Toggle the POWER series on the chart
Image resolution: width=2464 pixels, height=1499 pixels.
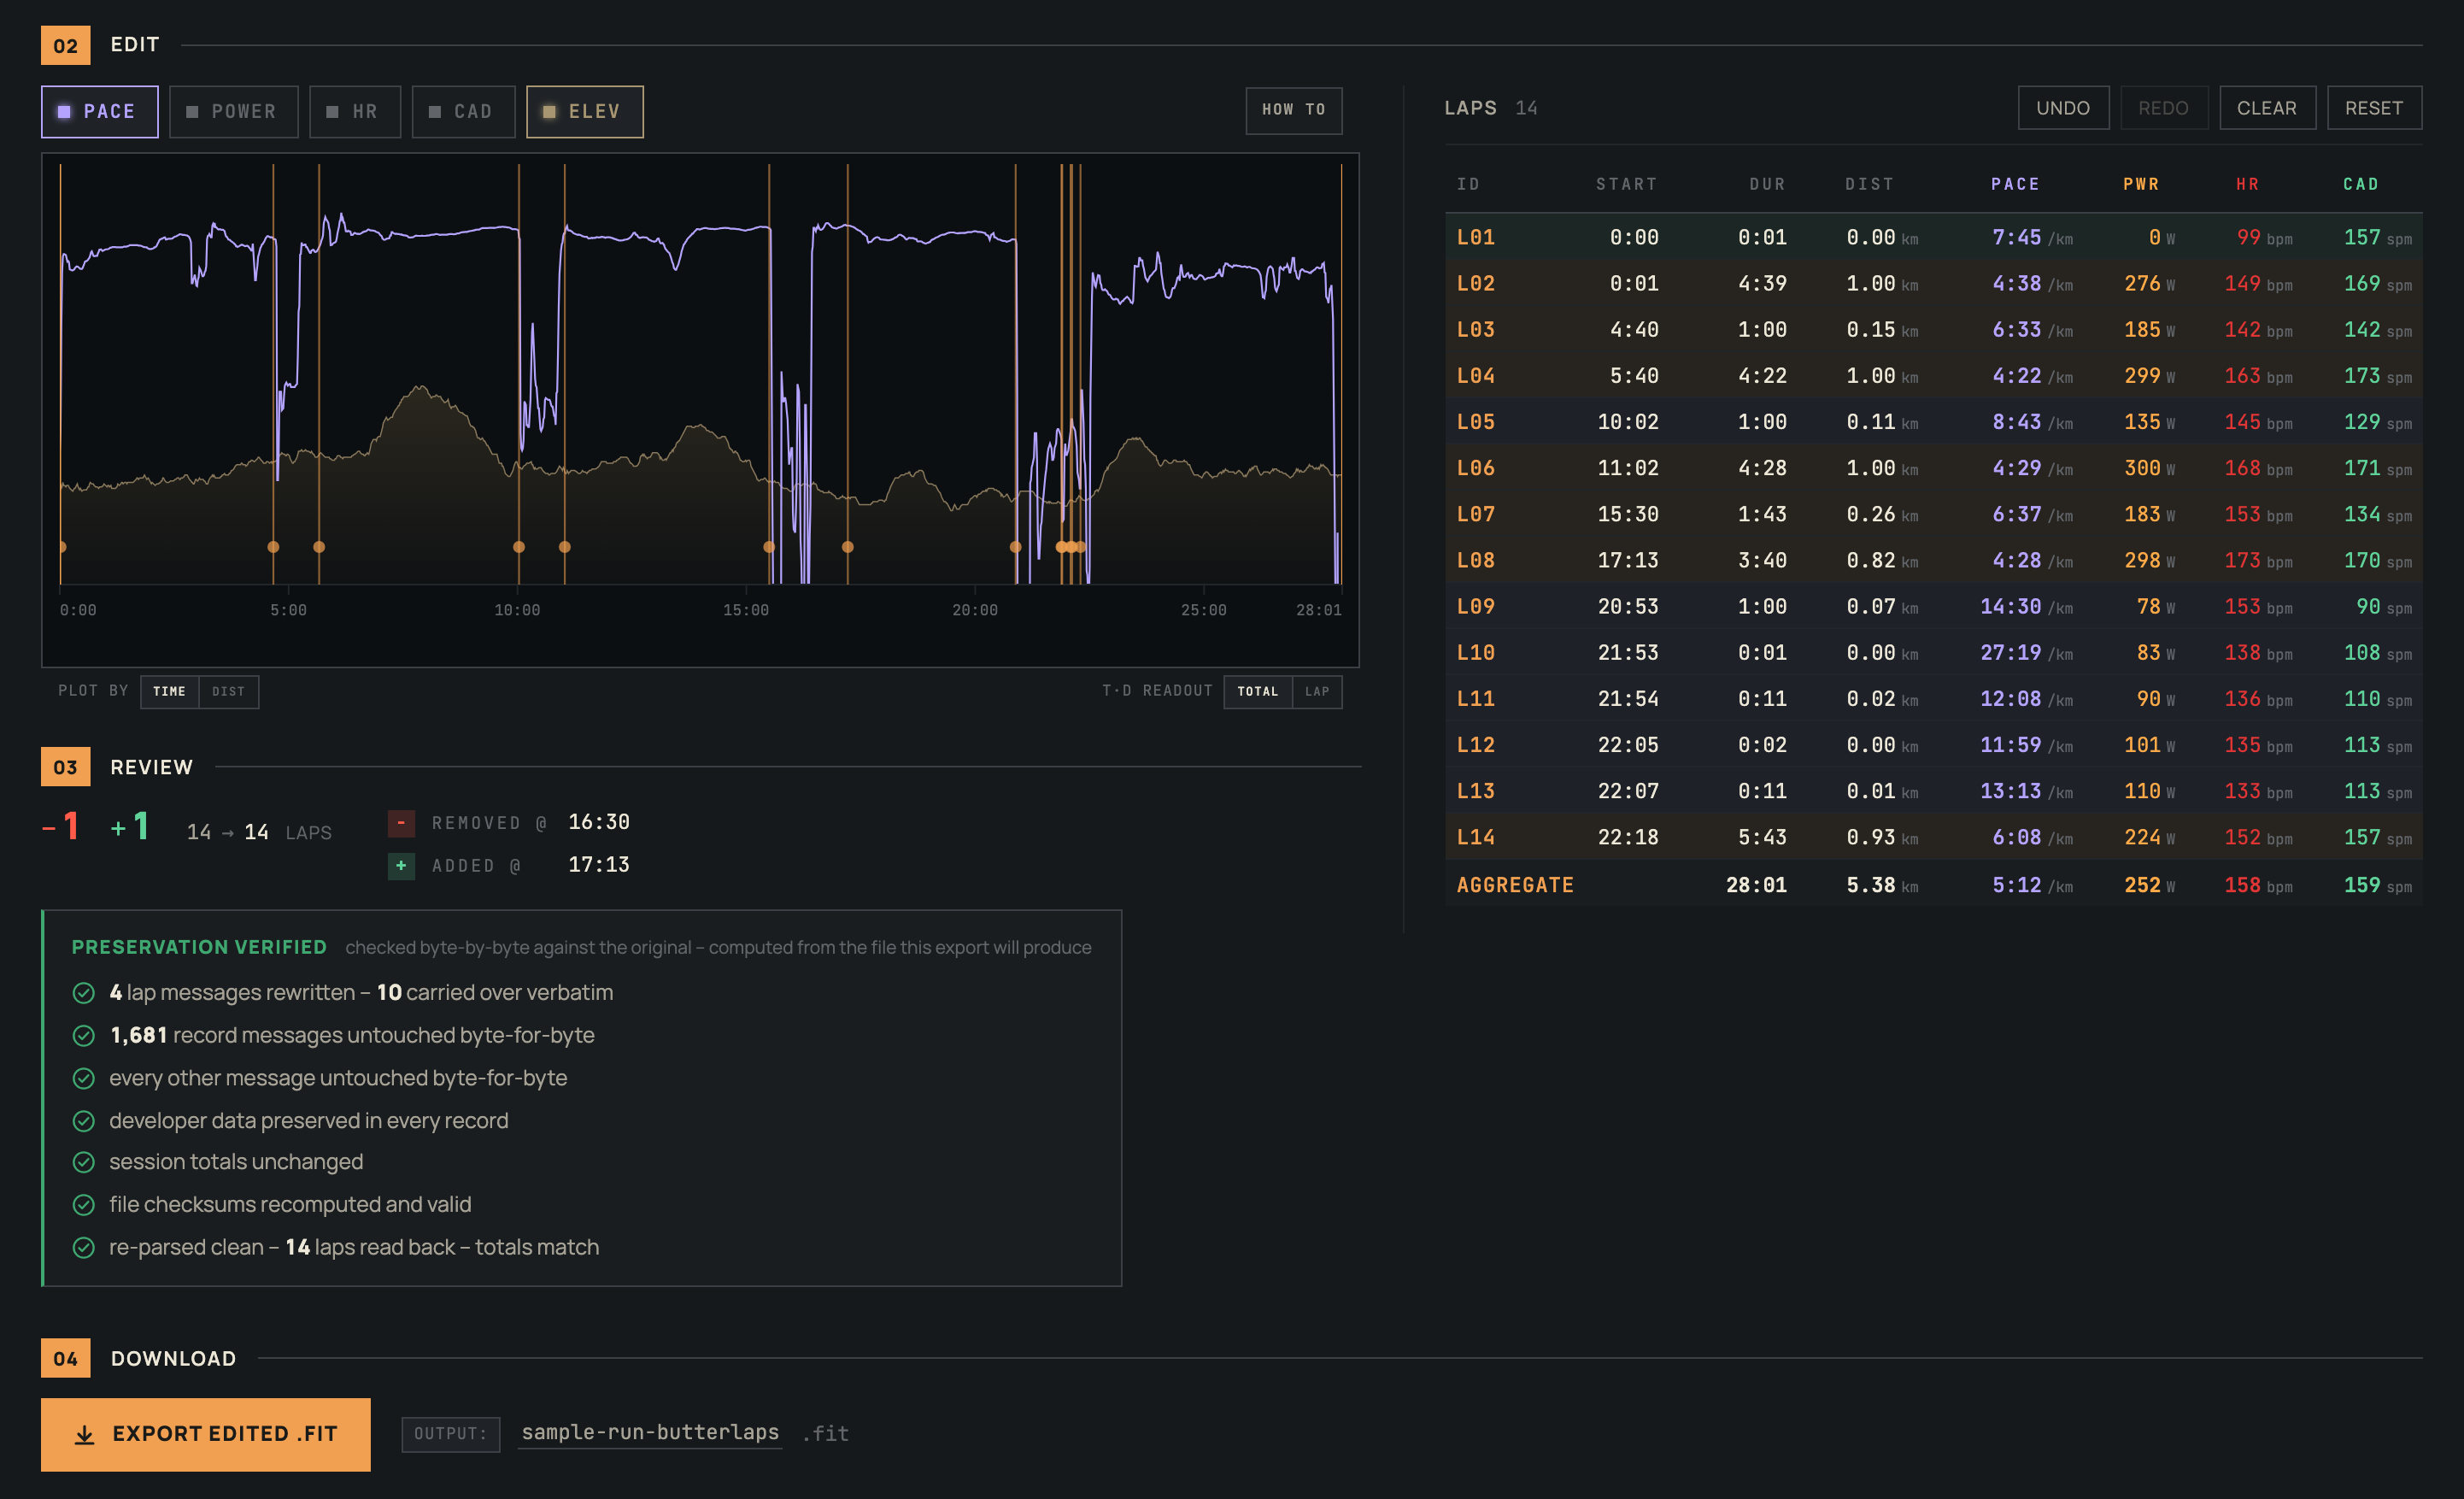233,111
